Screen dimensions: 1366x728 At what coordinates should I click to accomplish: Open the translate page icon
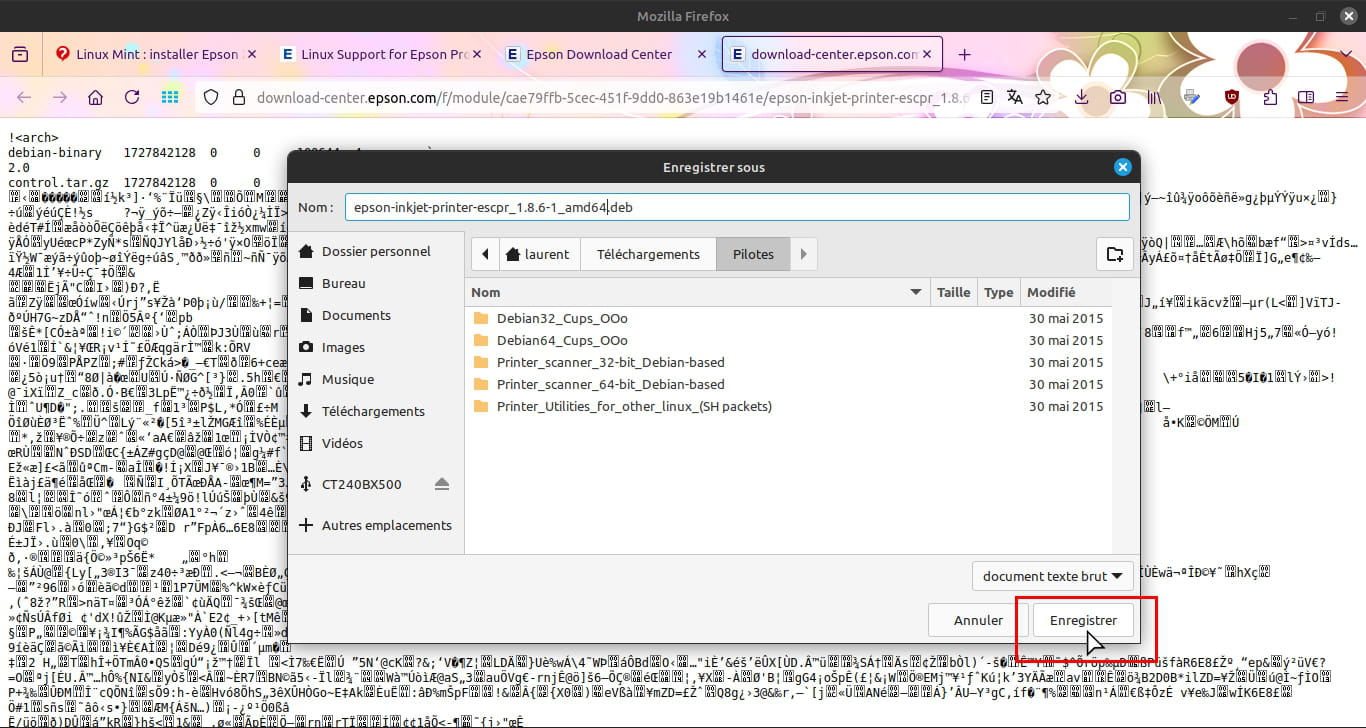(1015, 97)
